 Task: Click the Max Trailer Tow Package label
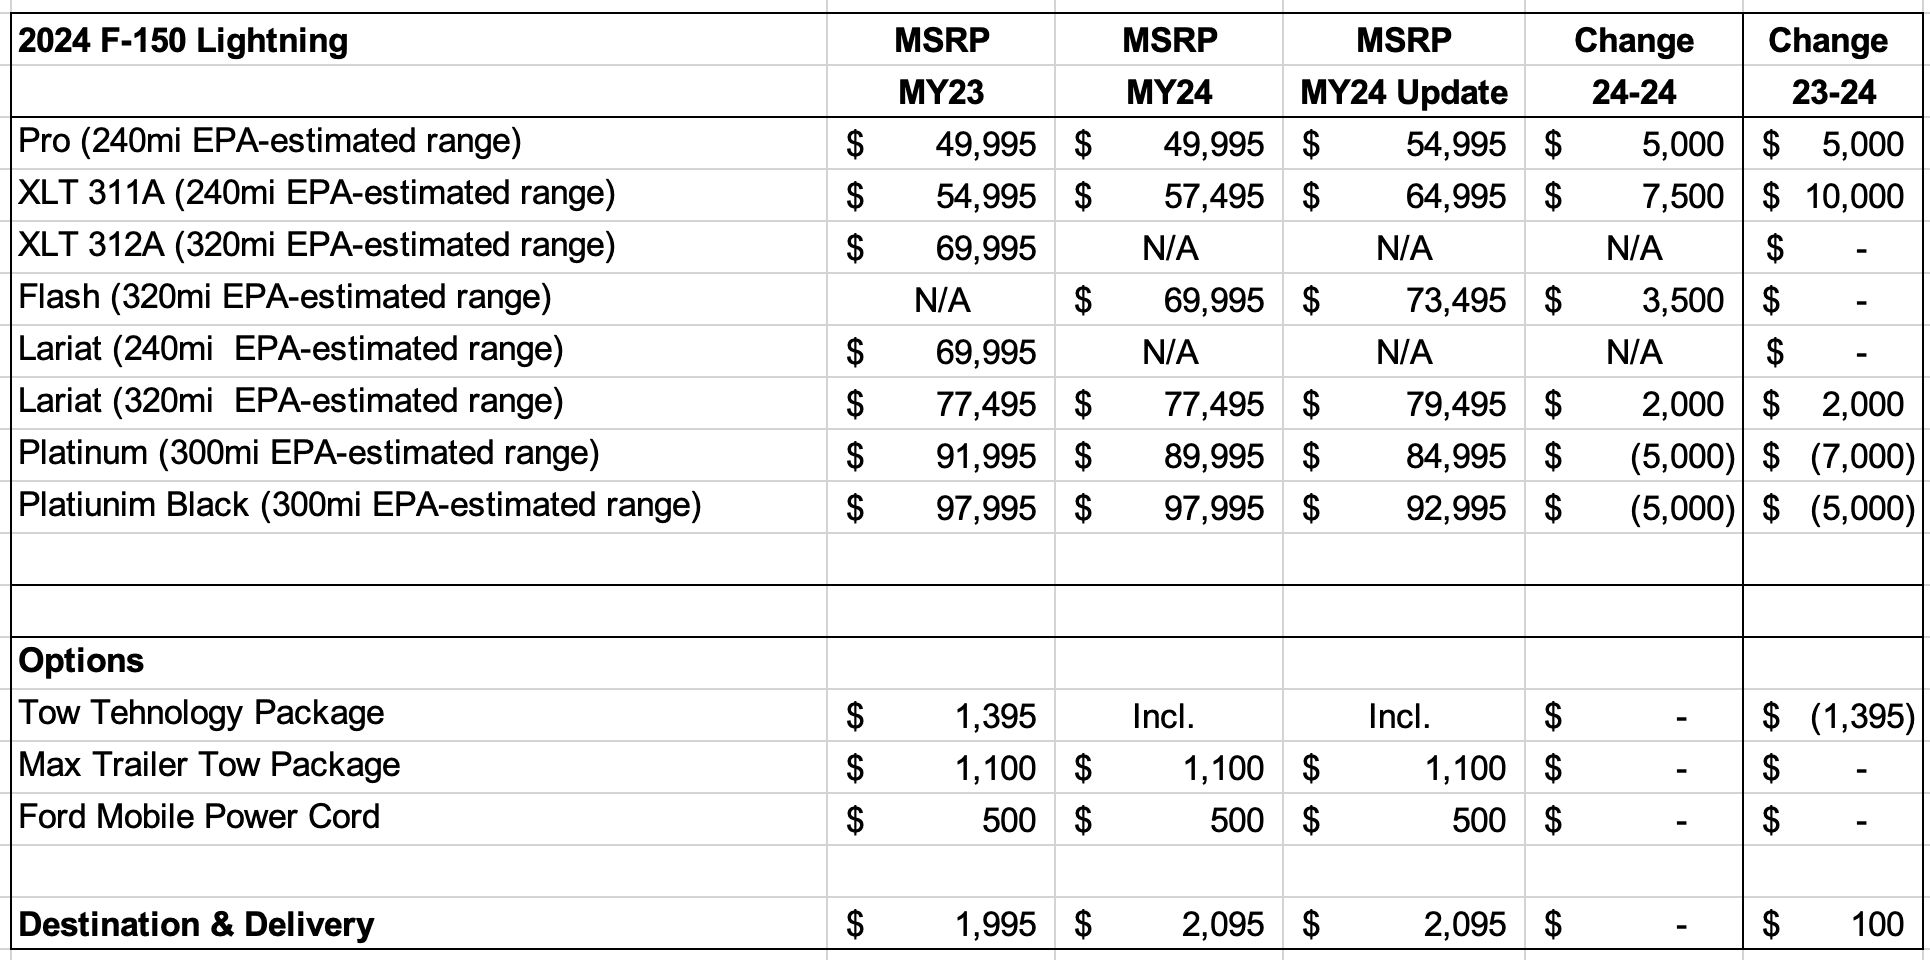coord(209,765)
